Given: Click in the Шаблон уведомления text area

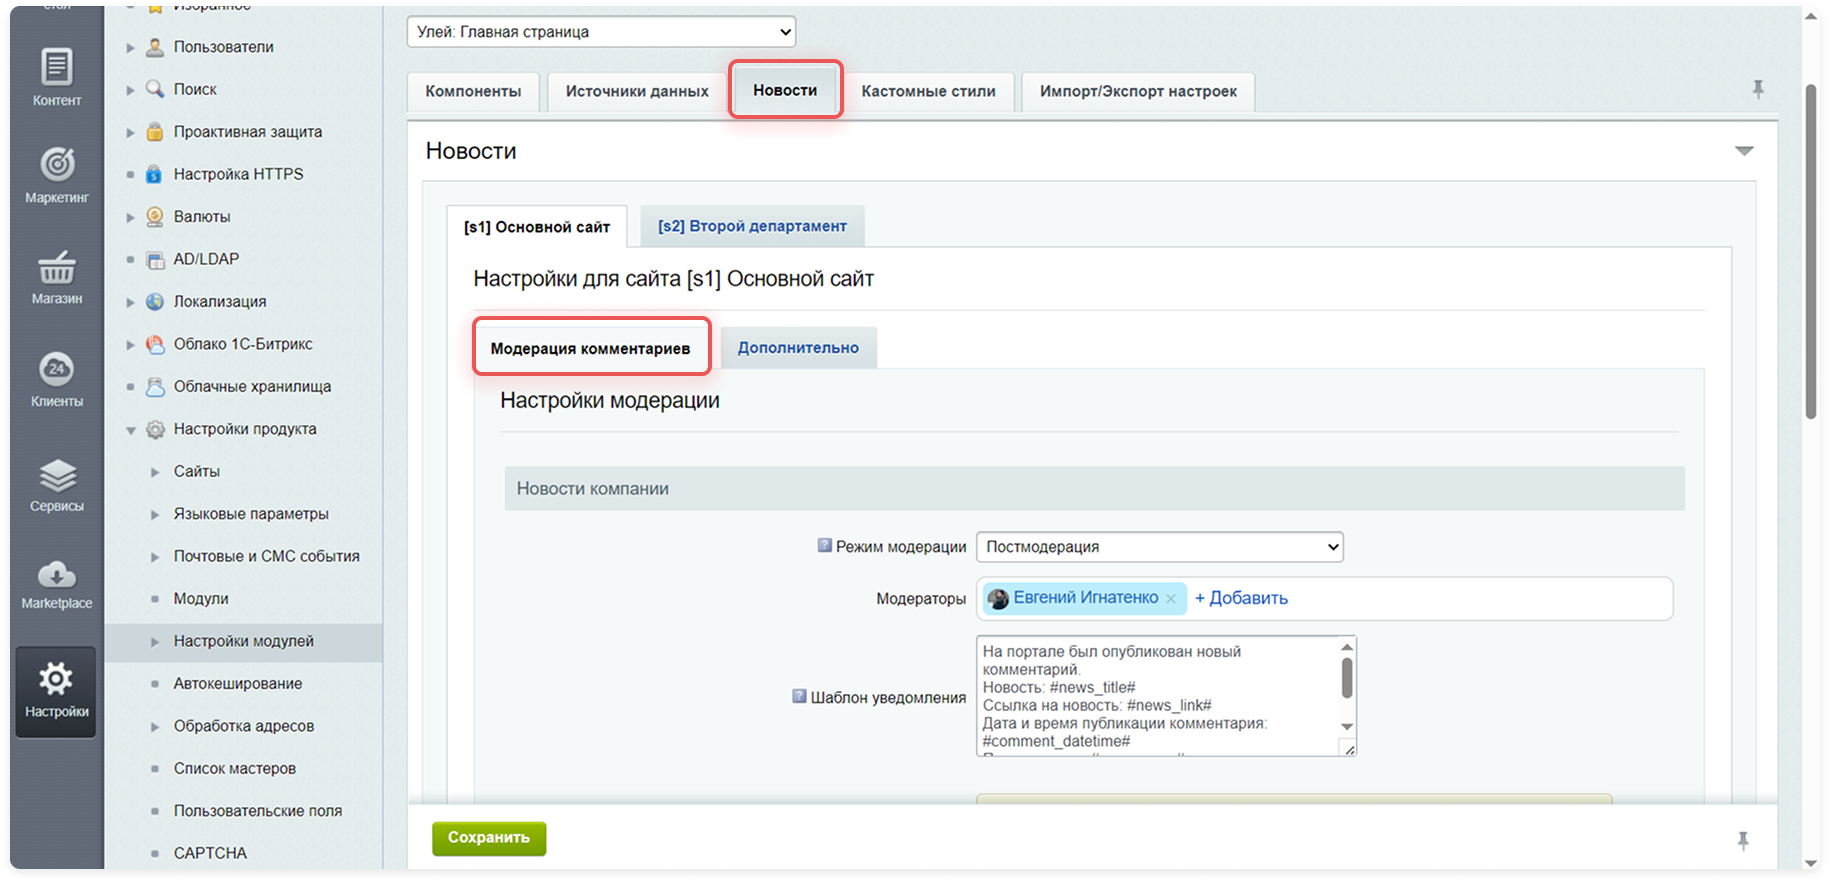Looking at the screenshot, I should (x=1157, y=695).
